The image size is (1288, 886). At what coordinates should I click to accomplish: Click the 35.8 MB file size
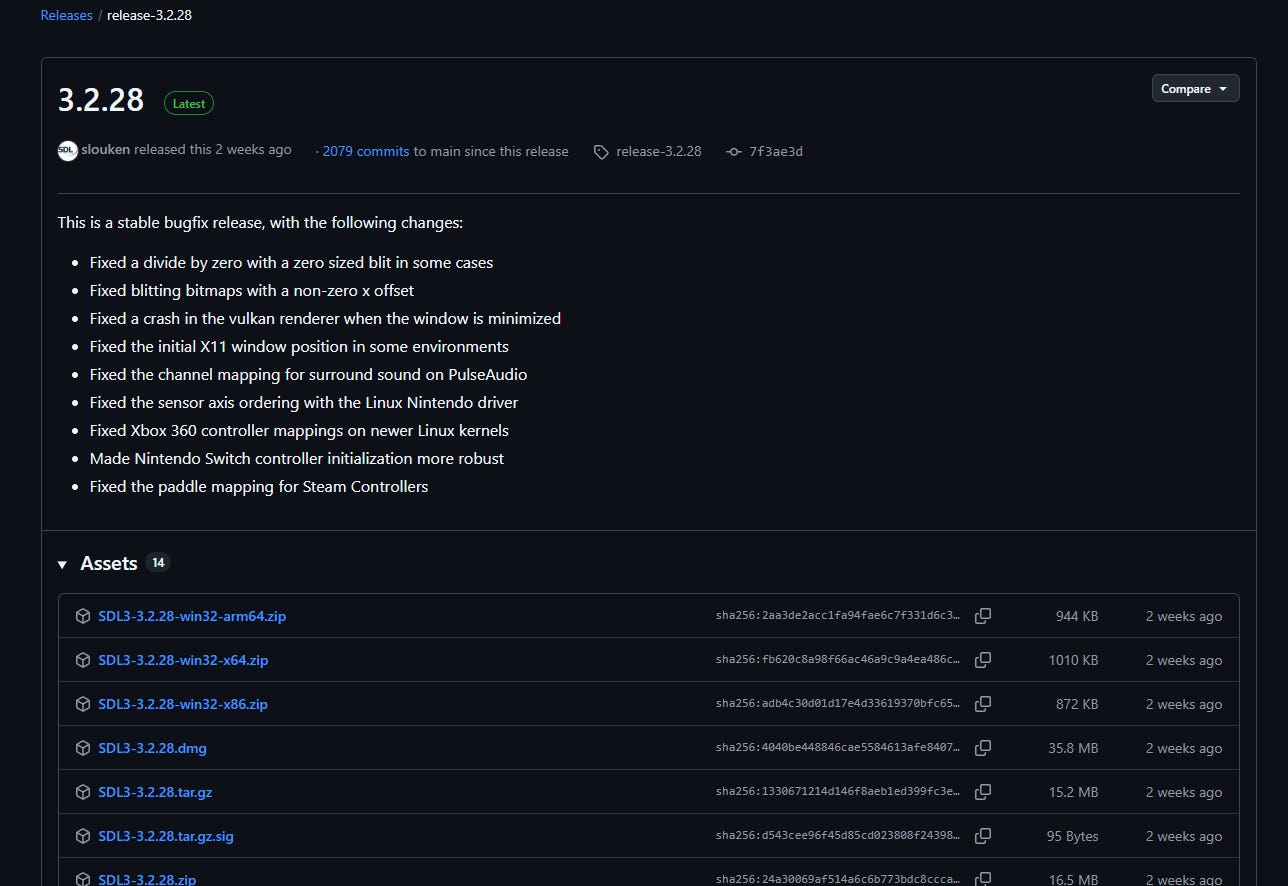(1073, 748)
